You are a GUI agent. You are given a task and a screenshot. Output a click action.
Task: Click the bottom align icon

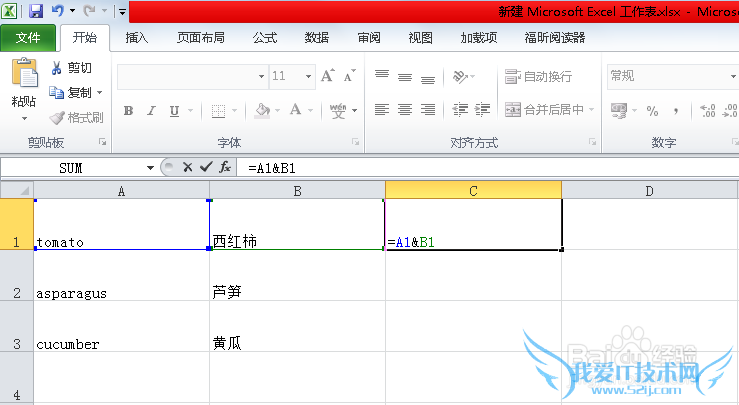(x=428, y=78)
